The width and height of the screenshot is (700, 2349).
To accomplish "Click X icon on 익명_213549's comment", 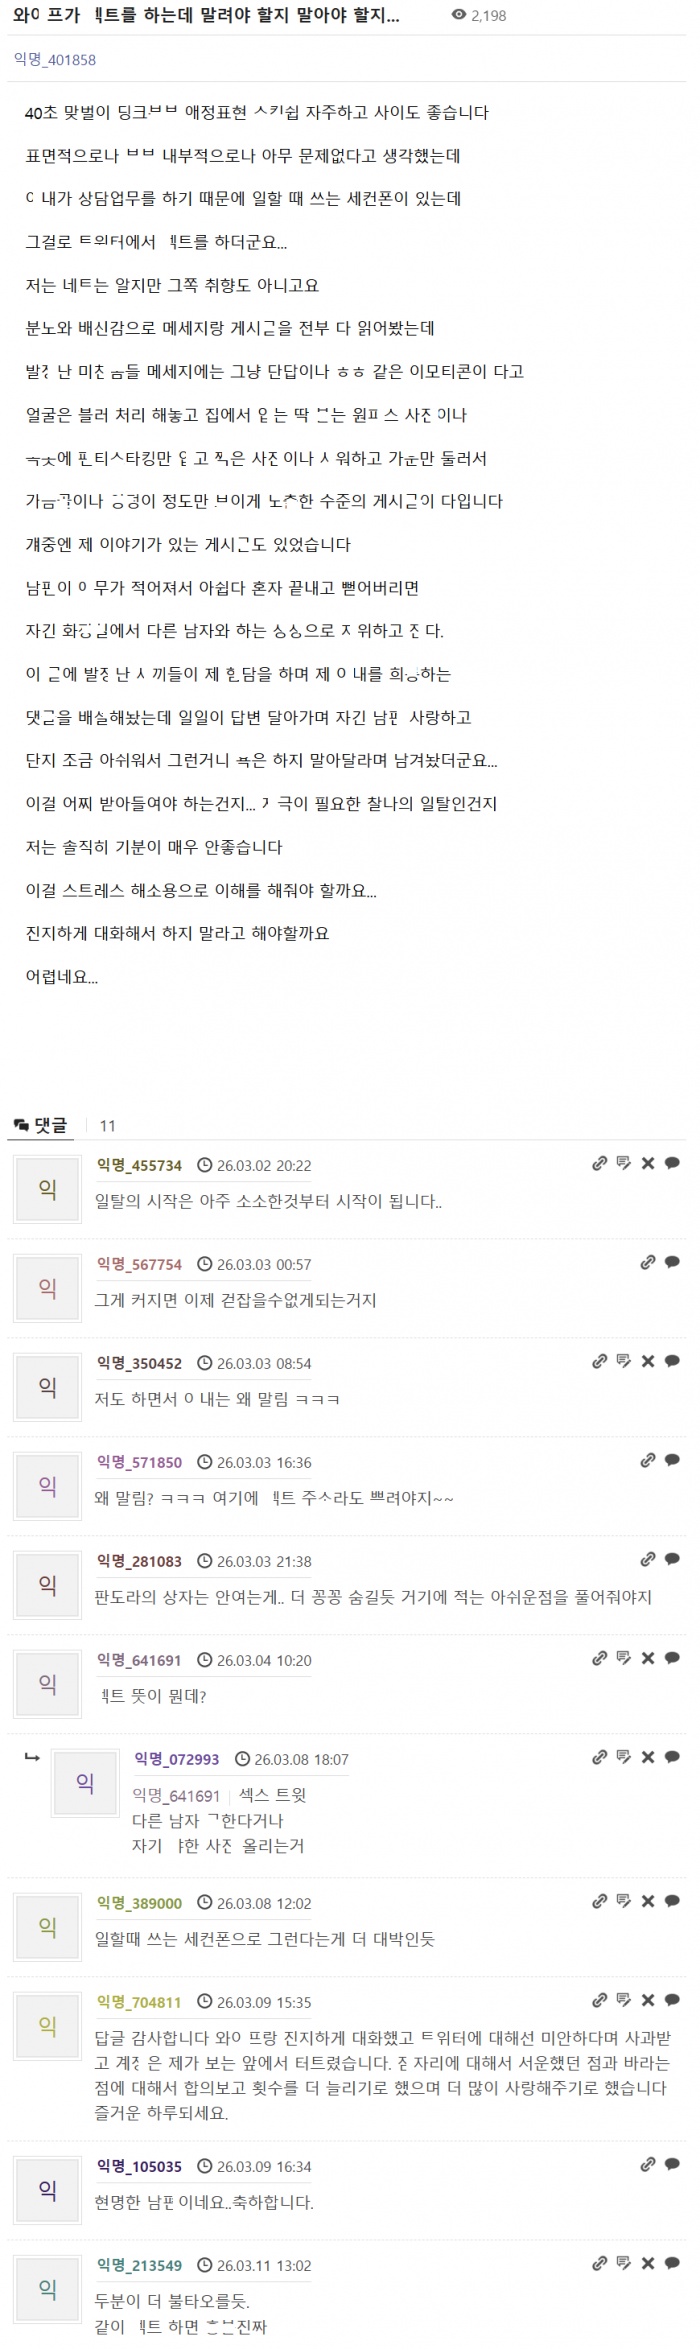I will click(648, 2263).
